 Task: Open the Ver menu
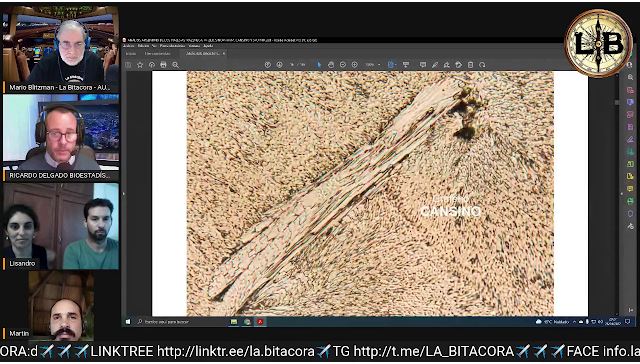154,46
